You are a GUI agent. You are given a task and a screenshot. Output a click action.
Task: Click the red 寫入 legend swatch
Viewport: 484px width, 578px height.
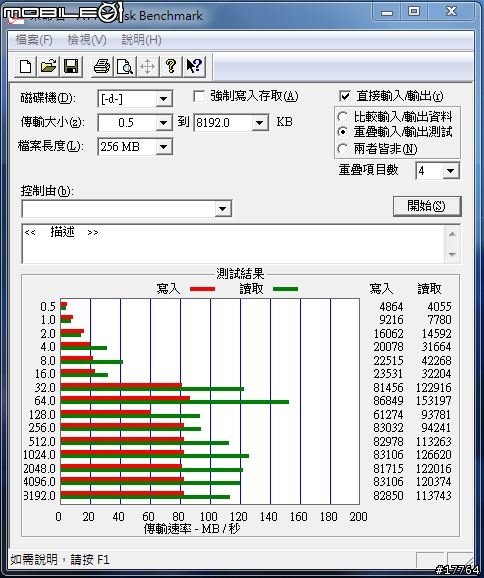[202, 289]
